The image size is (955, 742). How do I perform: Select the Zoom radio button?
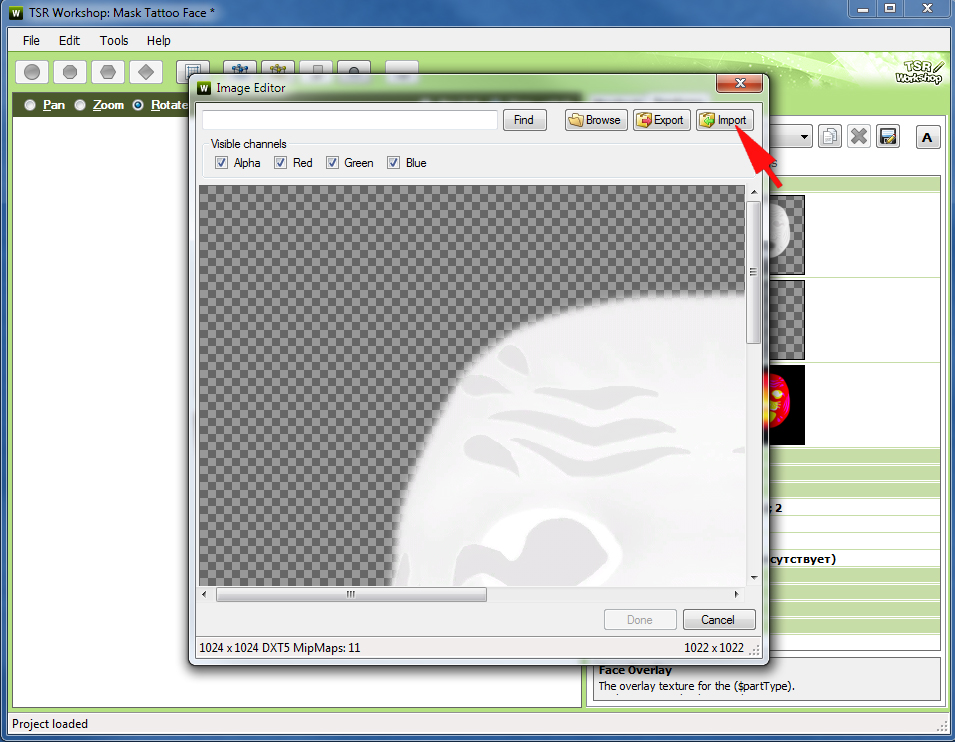(80, 105)
